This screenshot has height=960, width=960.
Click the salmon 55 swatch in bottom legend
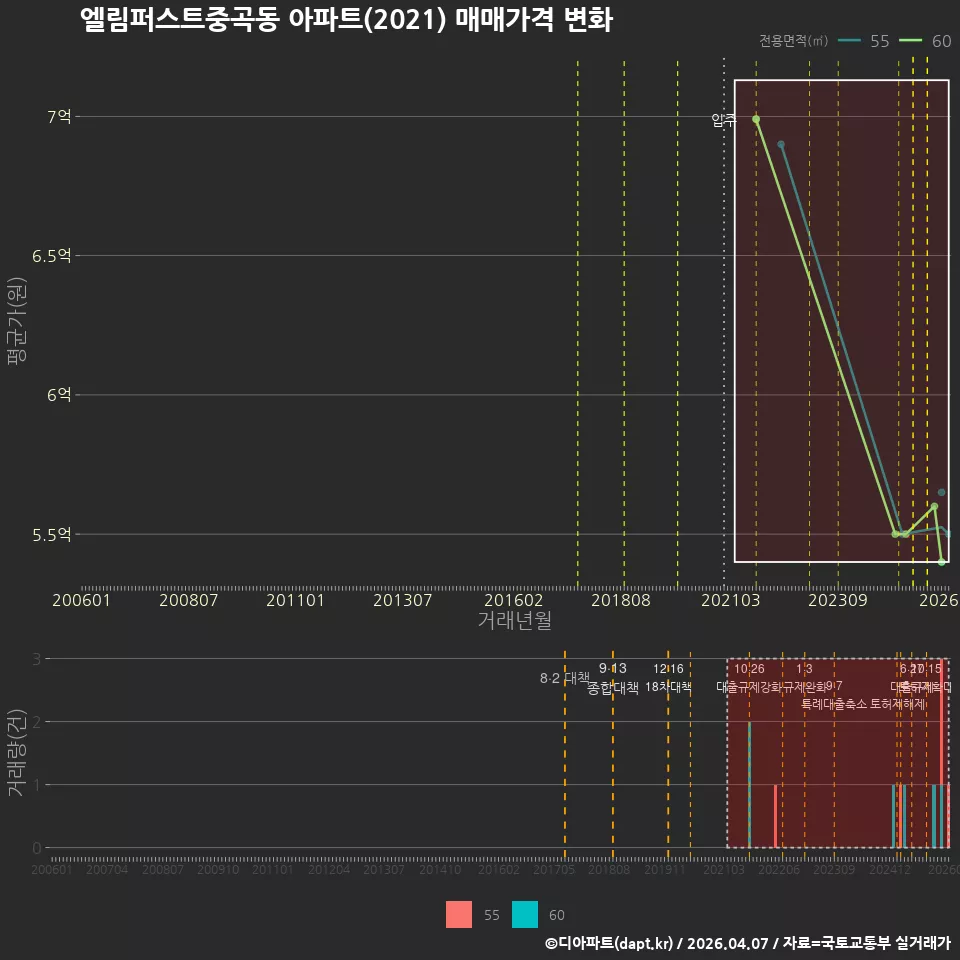459,914
